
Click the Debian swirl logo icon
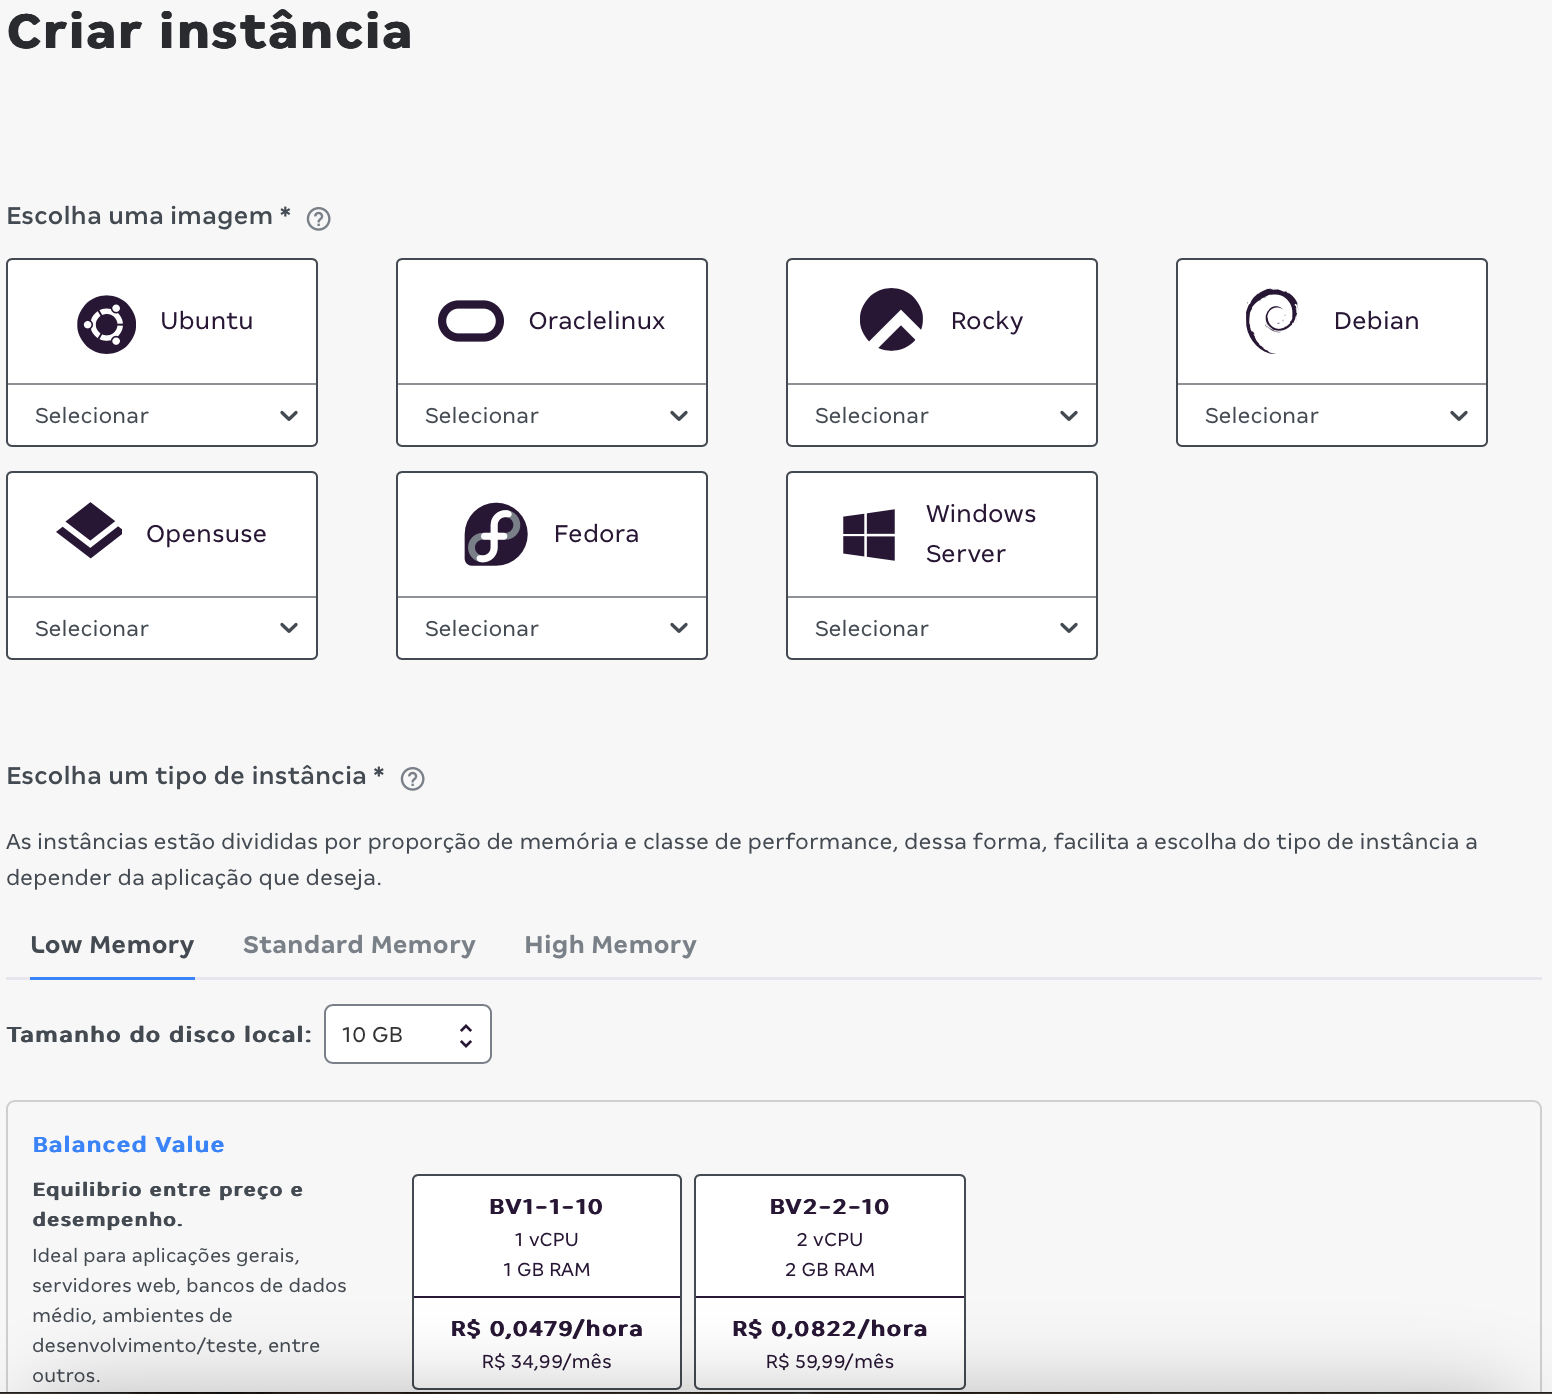coord(1272,321)
